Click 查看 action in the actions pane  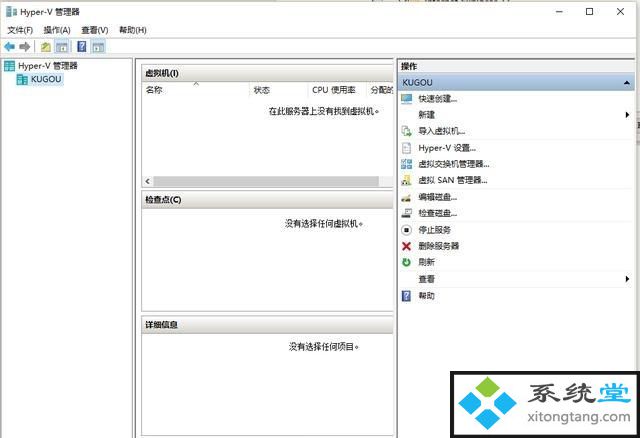coord(427,279)
